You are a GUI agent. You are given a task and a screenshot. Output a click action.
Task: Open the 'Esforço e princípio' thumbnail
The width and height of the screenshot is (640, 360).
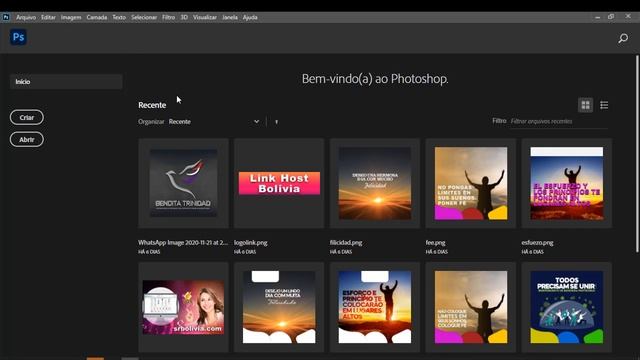click(x=375, y=307)
